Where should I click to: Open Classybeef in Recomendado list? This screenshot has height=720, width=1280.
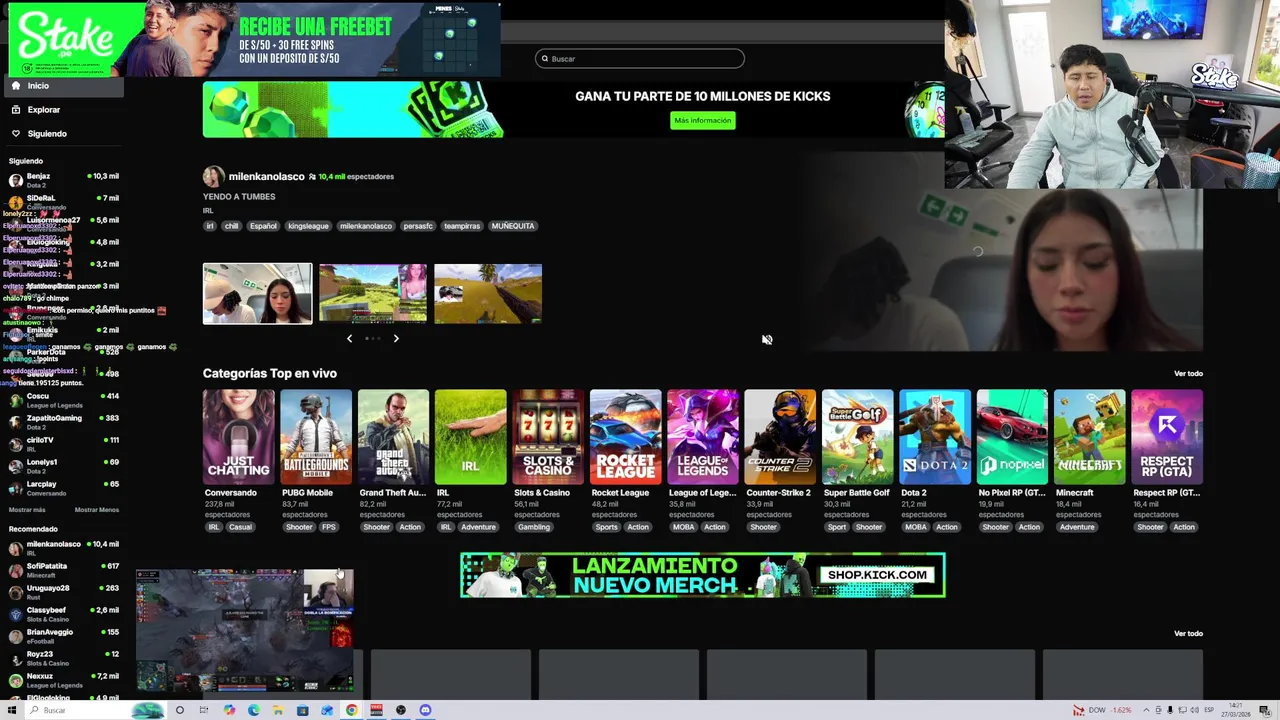point(62,614)
